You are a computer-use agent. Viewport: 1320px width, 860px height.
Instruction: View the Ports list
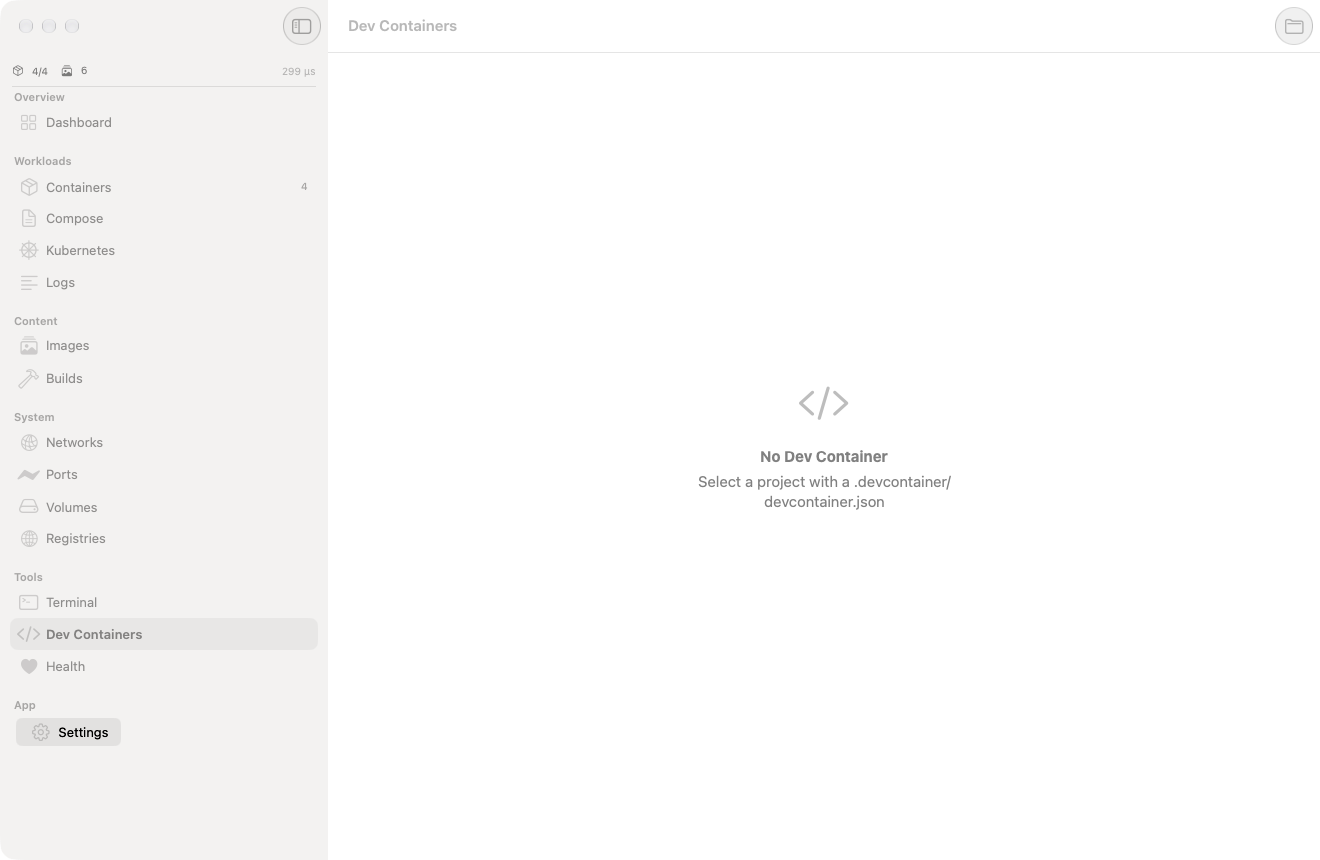click(x=164, y=474)
